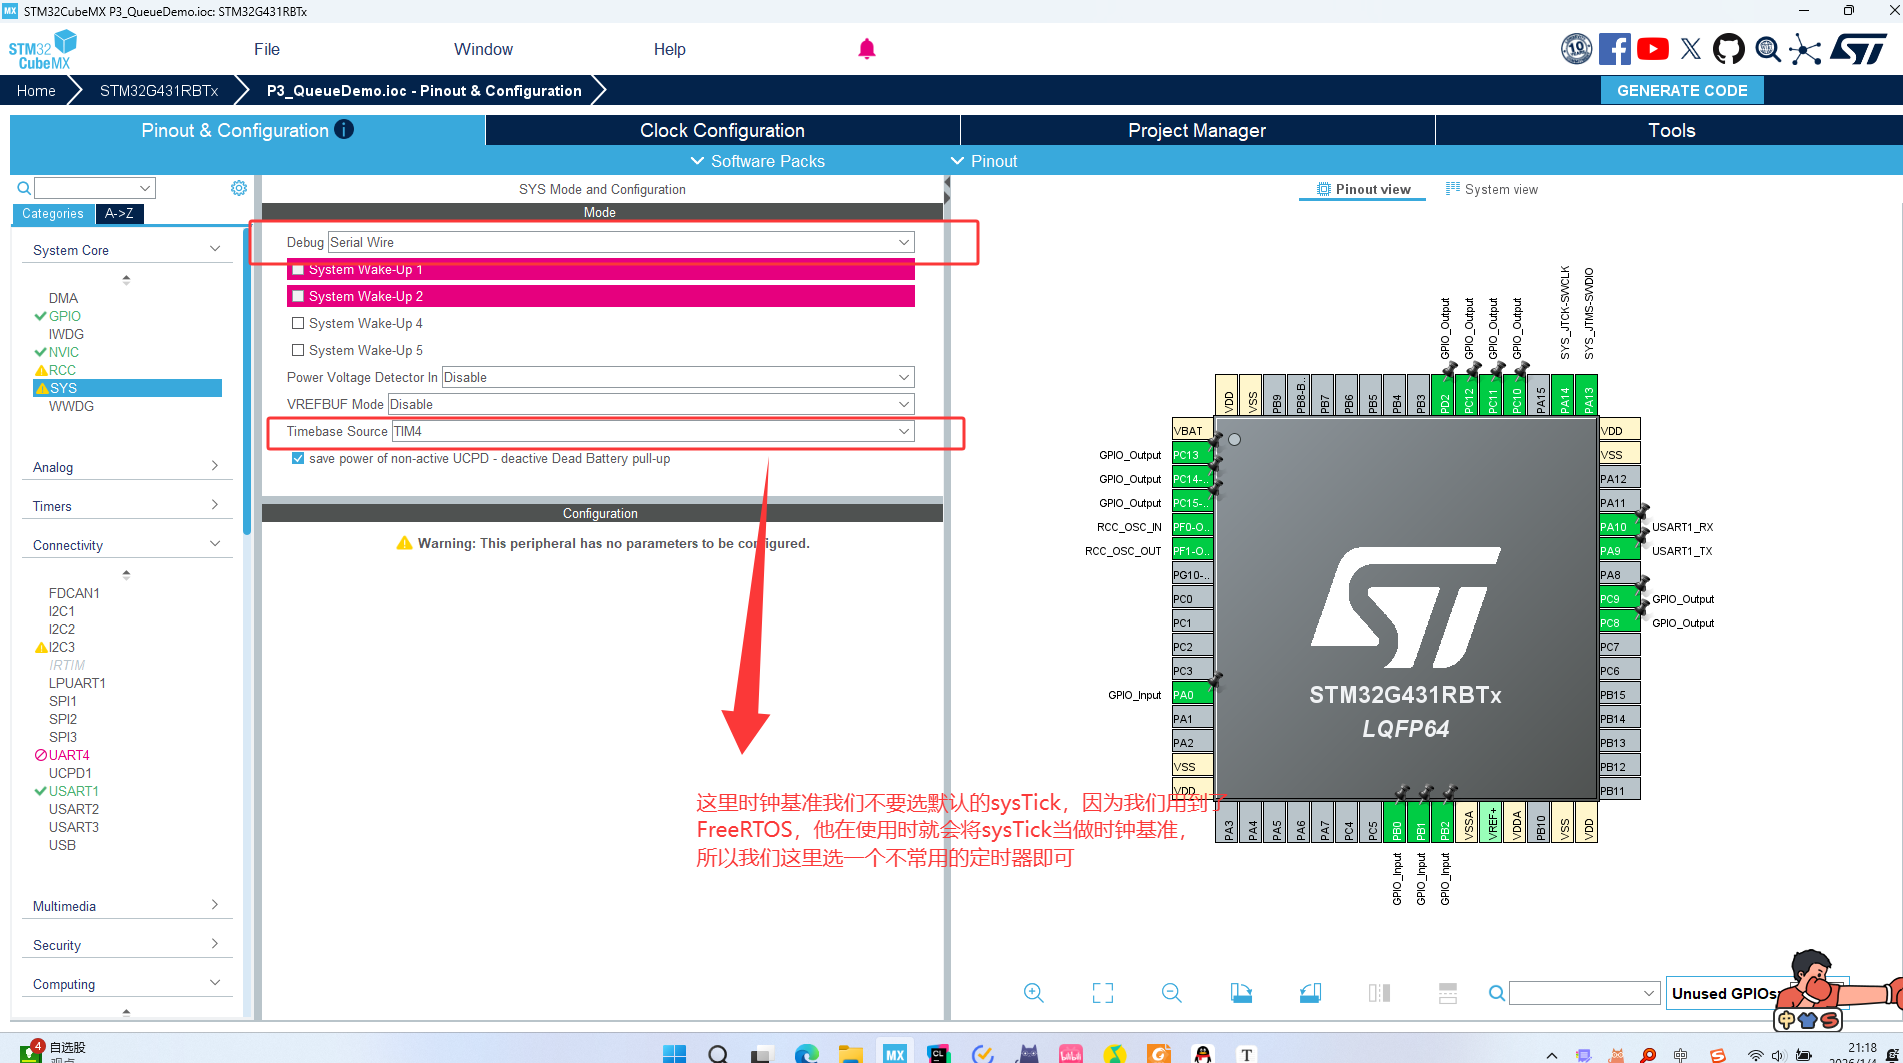Open the Facebook icon in the header
Screen dimensions: 1903x1063
(x=1614, y=49)
